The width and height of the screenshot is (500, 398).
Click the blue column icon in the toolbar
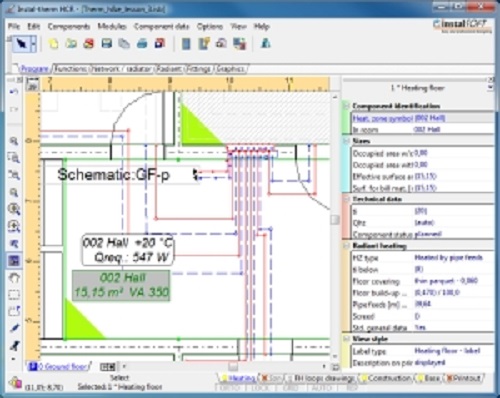(186, 44)
